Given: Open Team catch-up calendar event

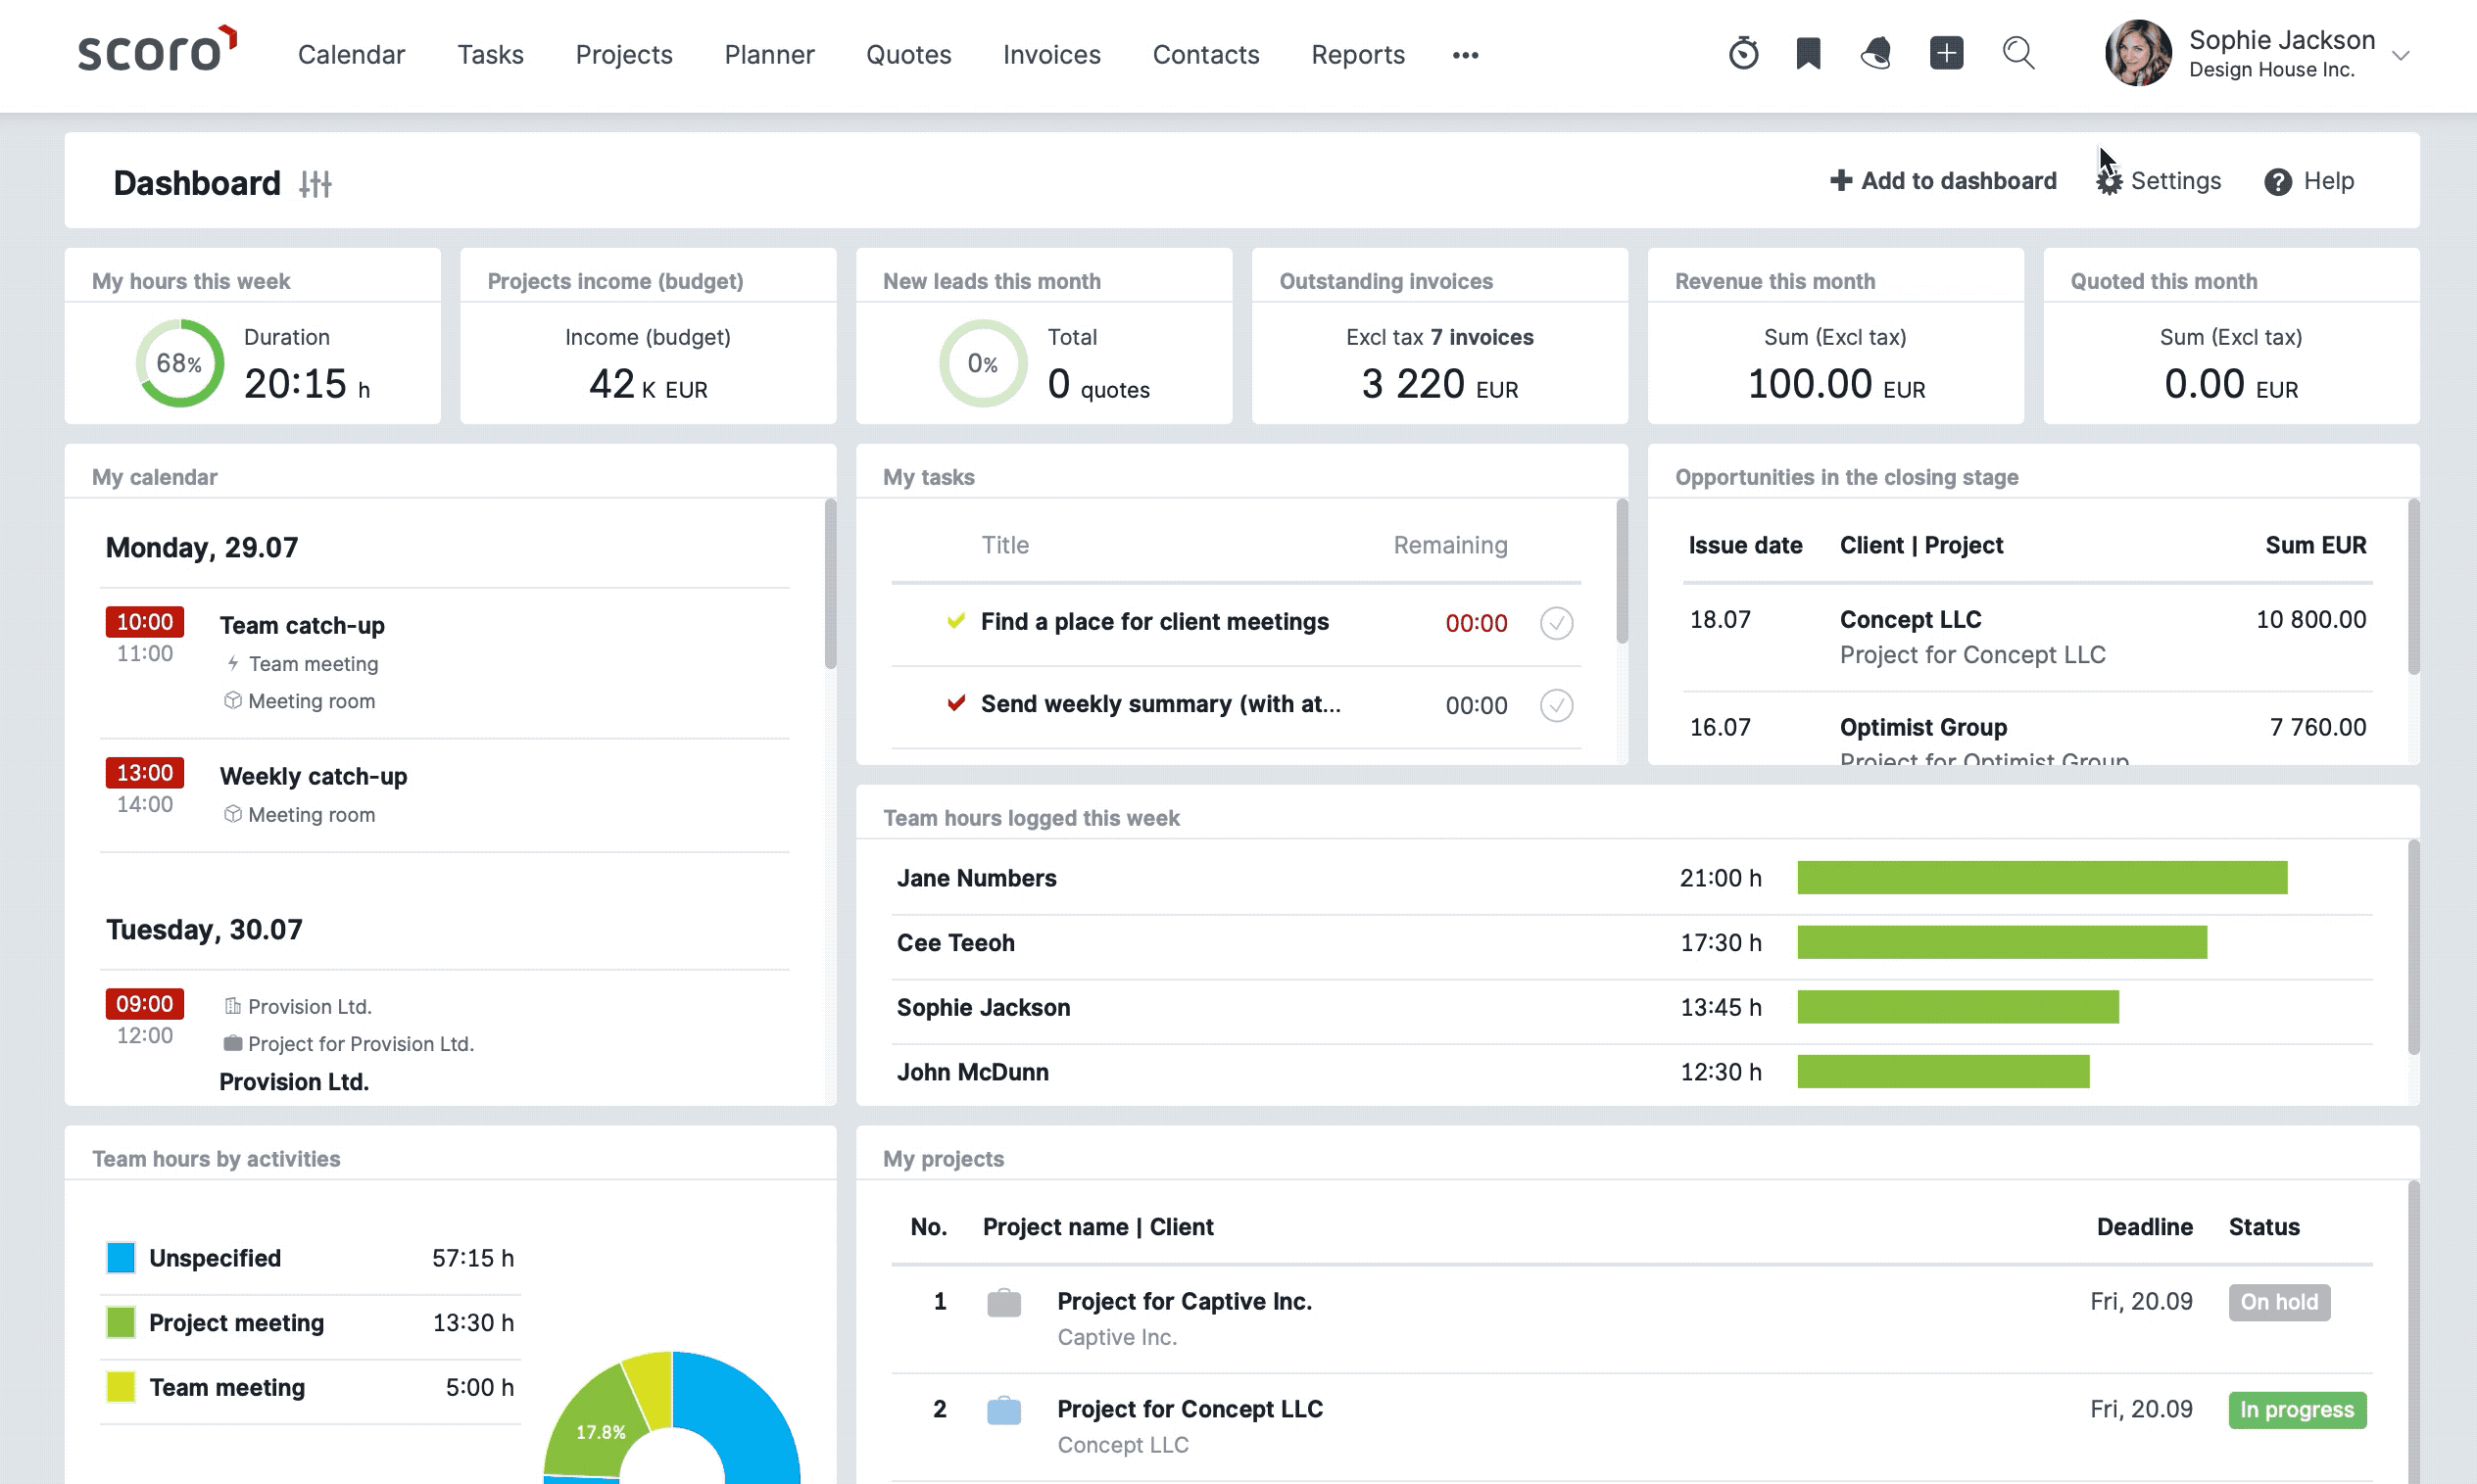Looking at the screenshot, I should point(302,625).
